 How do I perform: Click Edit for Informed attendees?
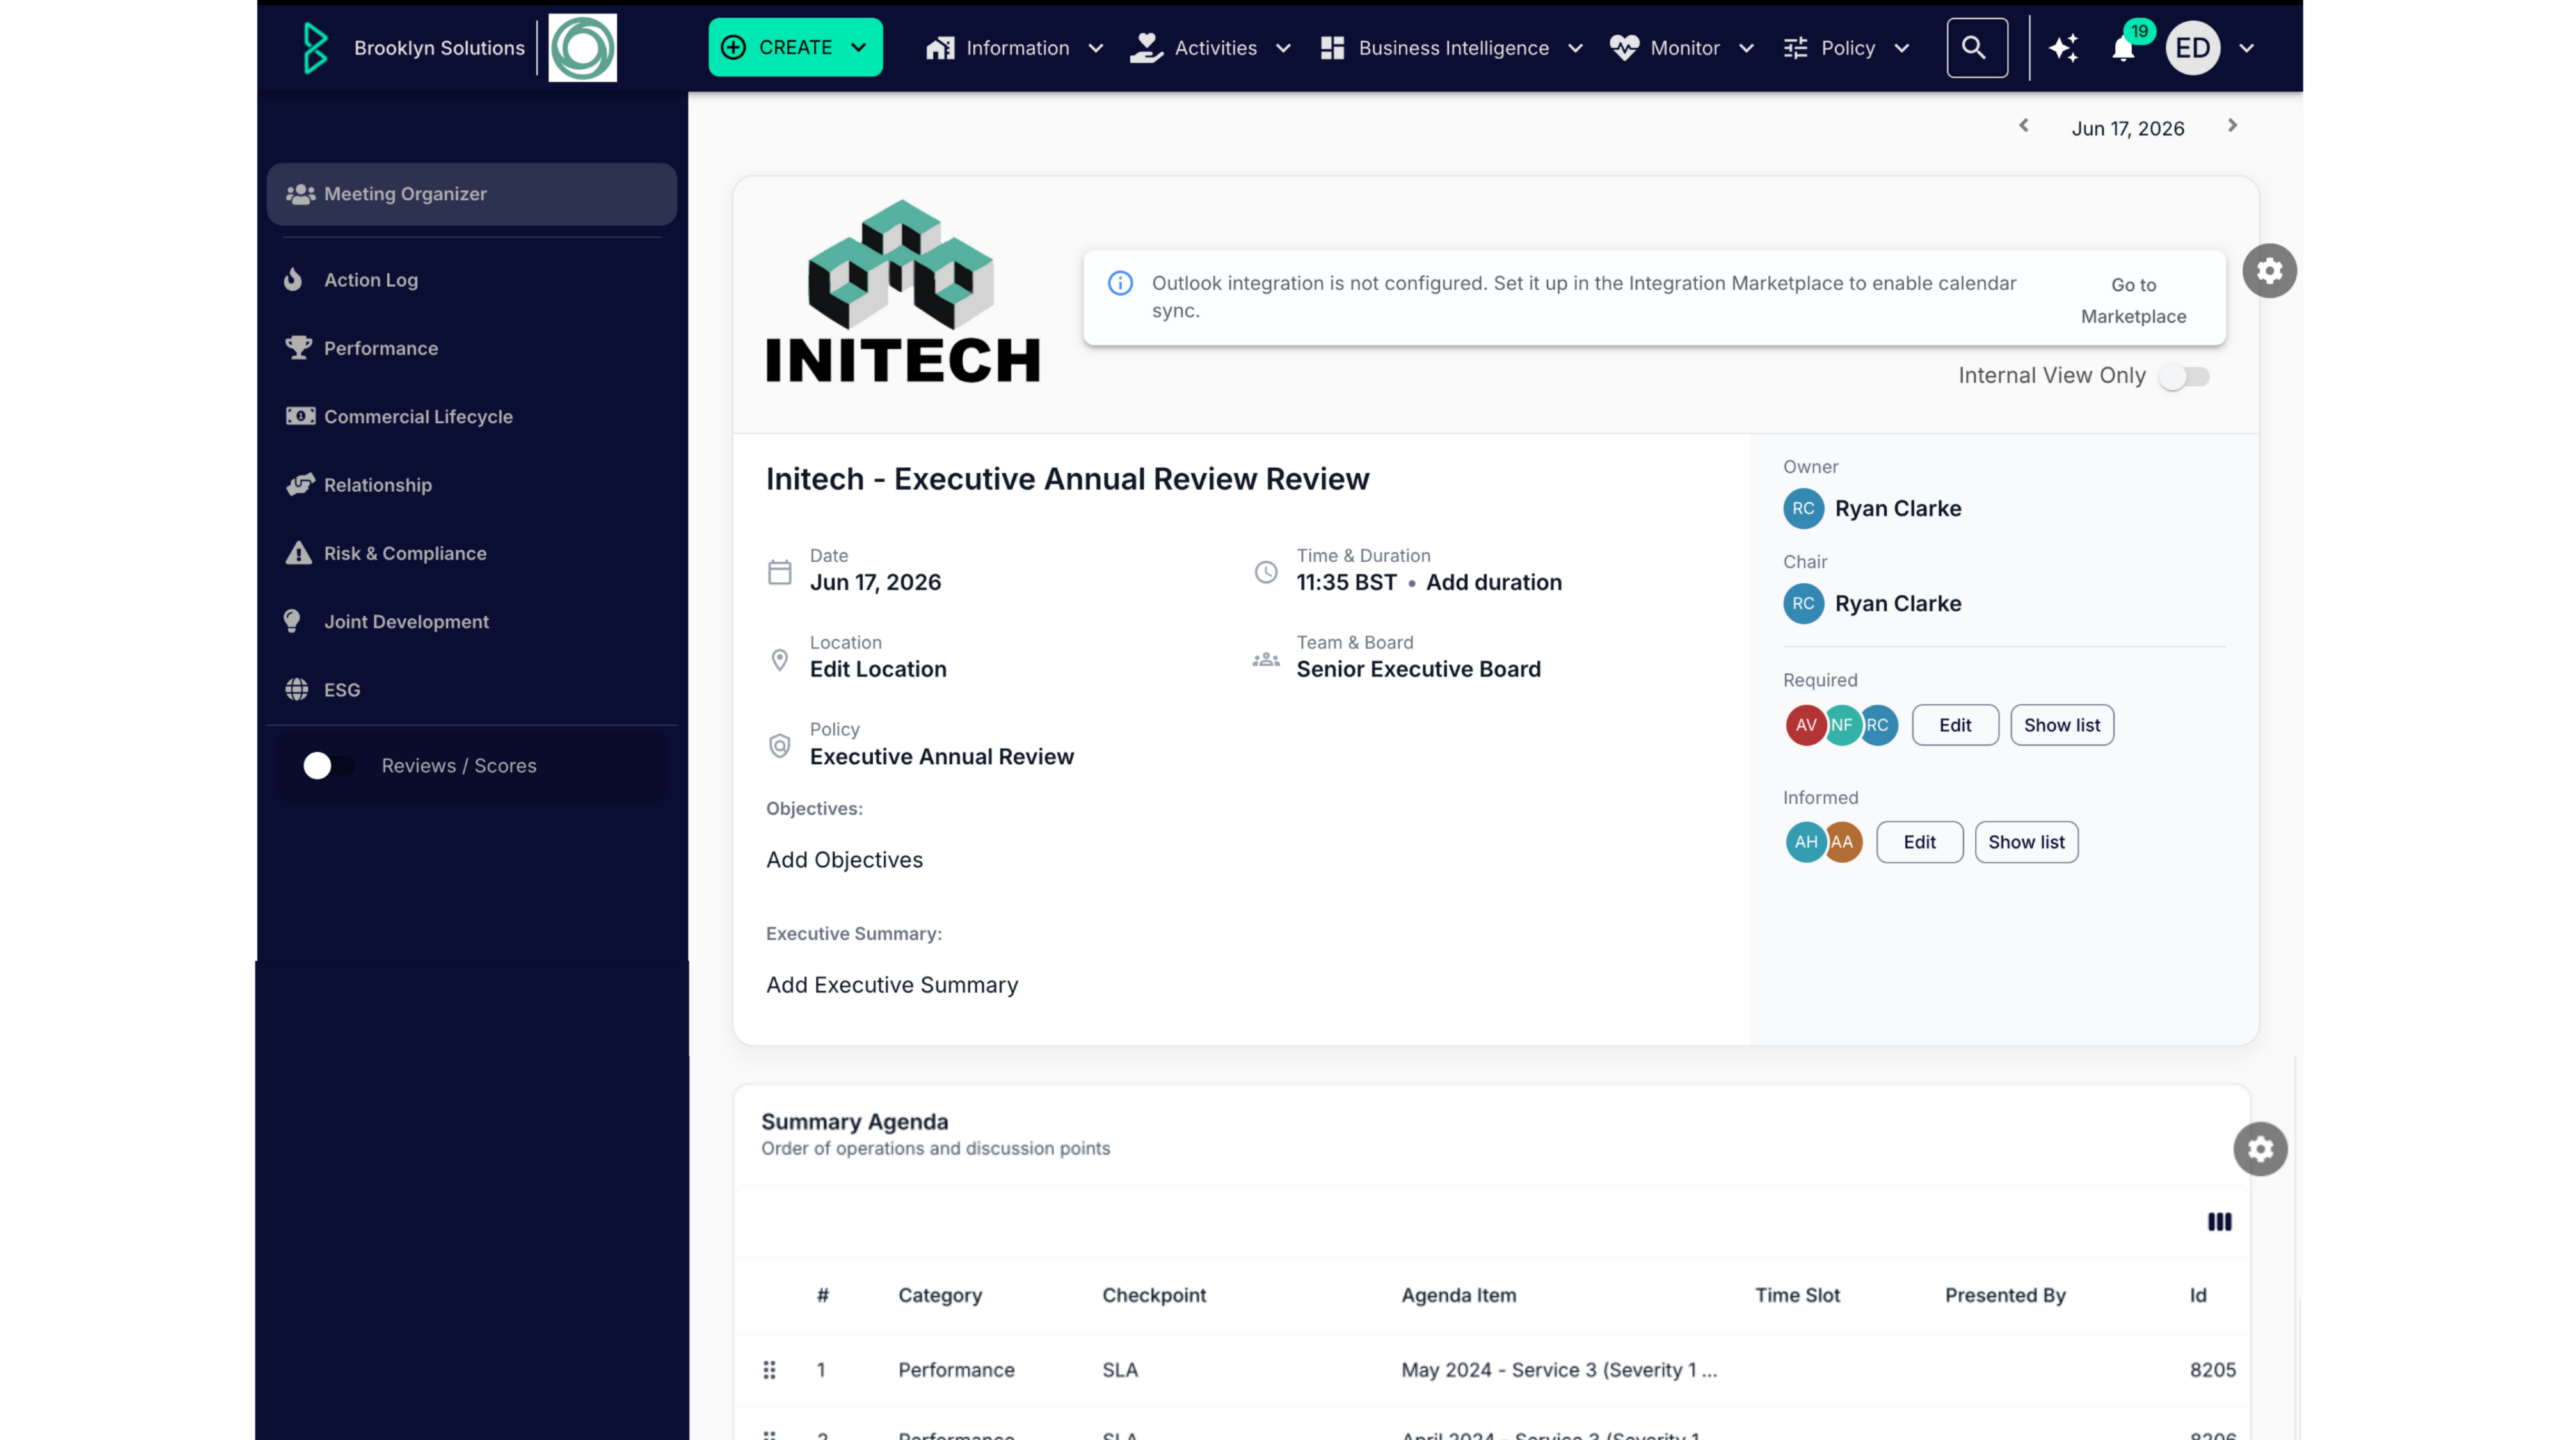coord(1919,842)
